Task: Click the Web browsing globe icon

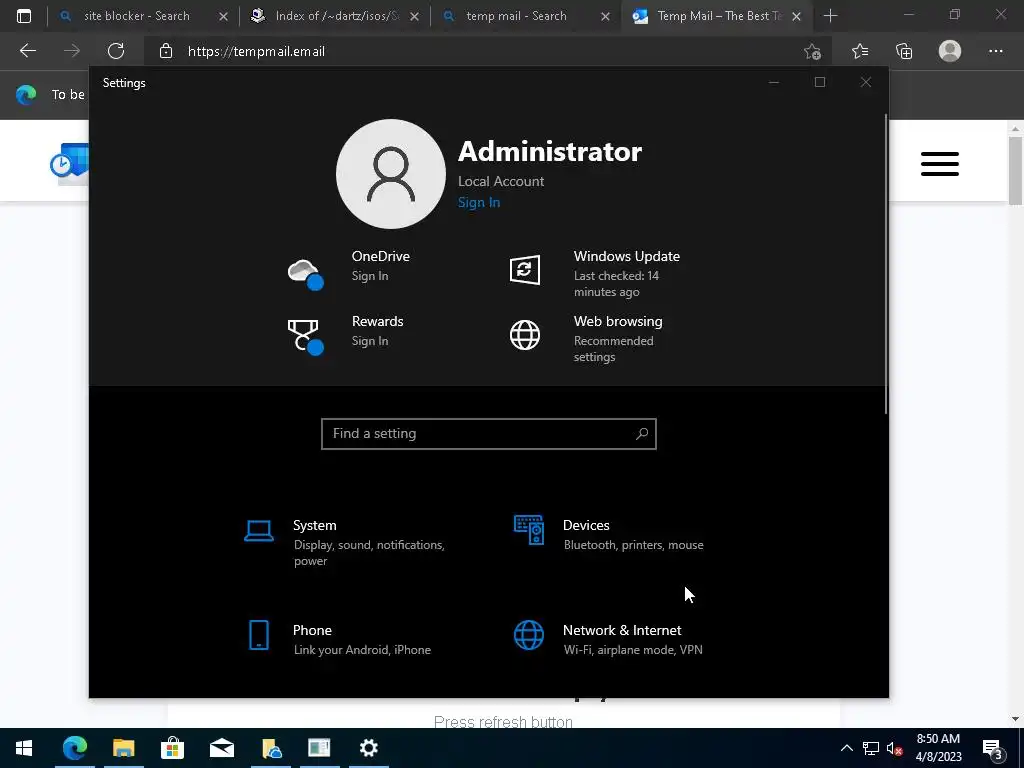Action: pos(525,335)
